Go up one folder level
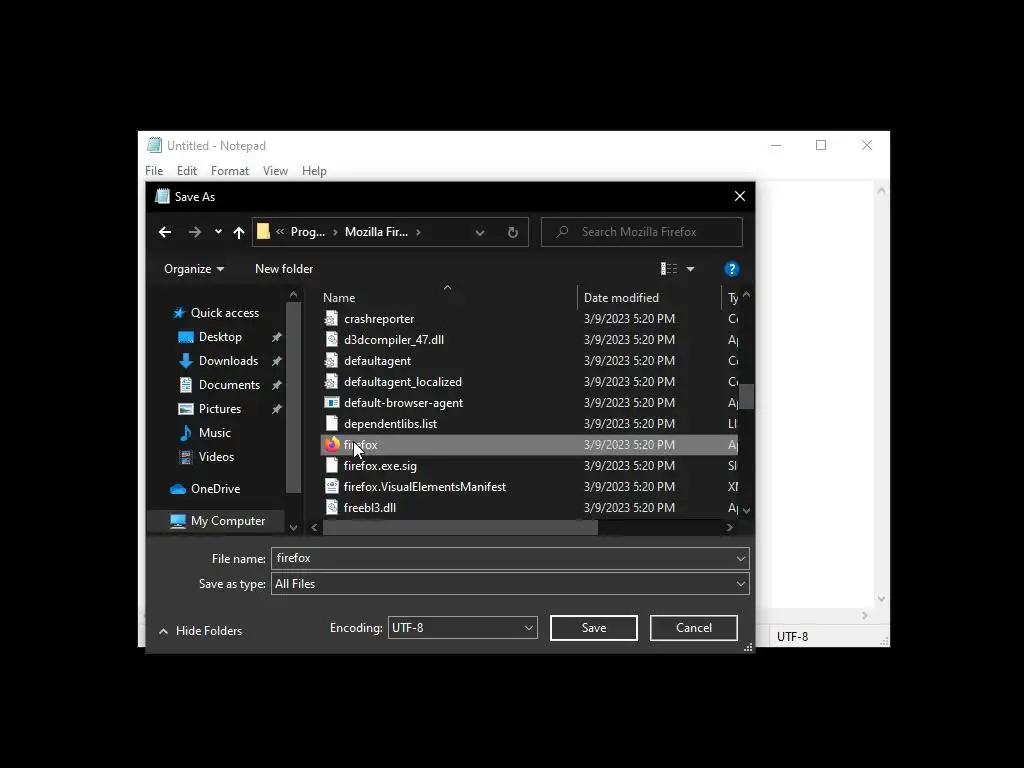 tap(238, 232)
